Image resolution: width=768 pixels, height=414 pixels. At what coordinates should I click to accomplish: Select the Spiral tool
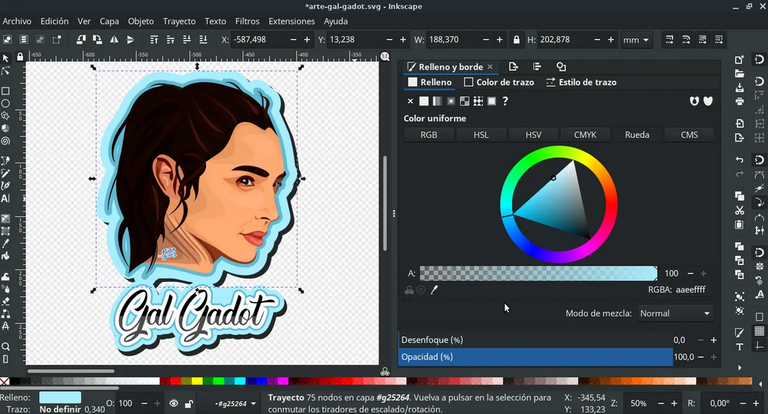click(5, 141)
